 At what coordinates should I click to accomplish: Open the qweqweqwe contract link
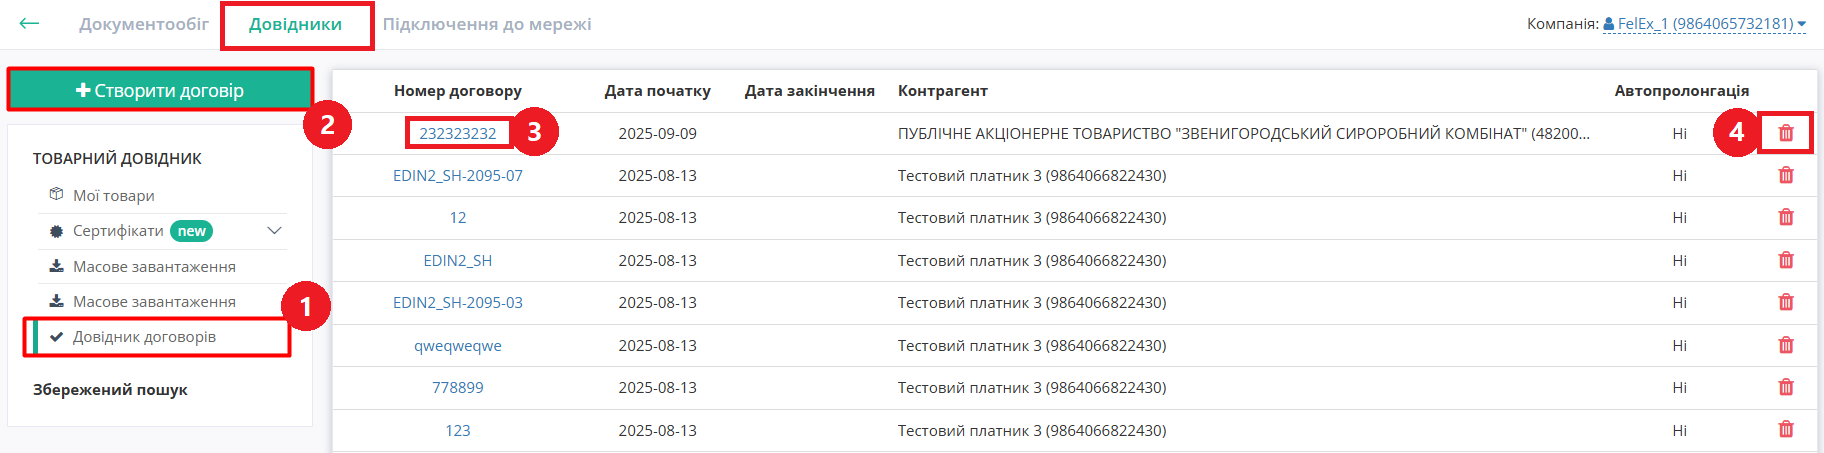[458, 346]
